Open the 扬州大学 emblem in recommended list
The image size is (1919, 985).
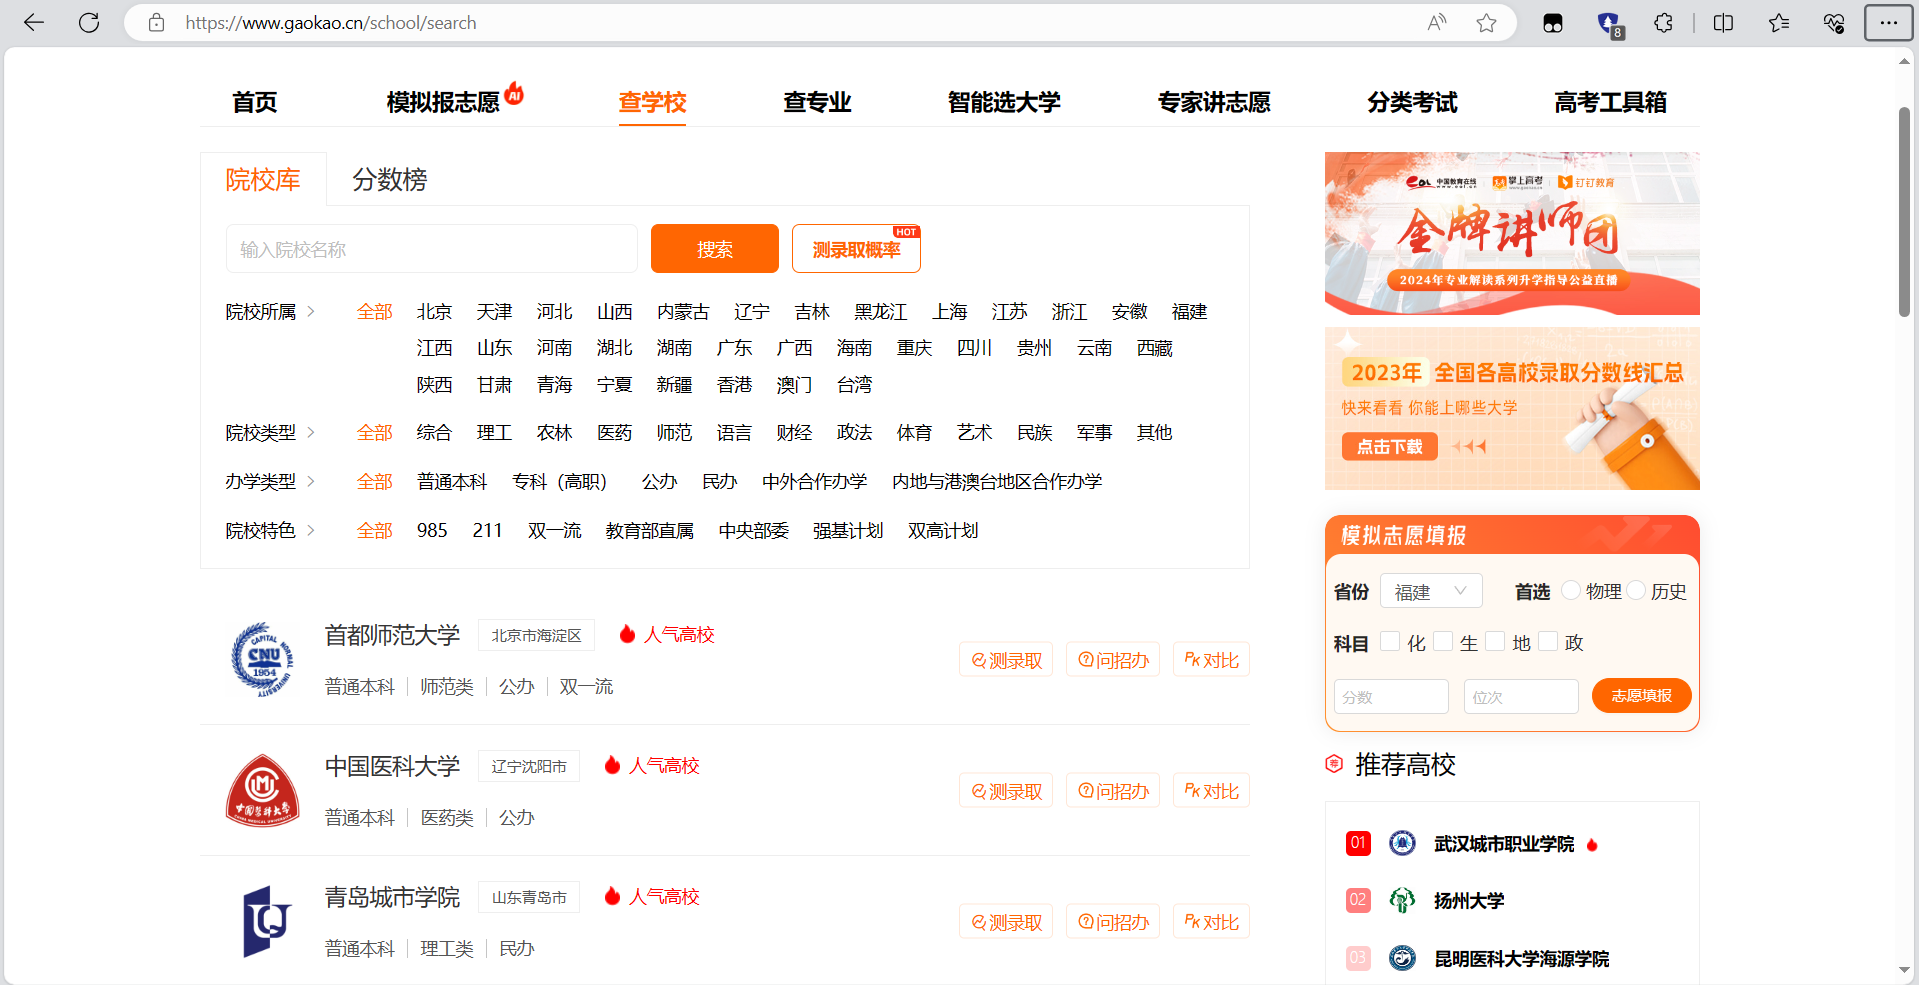(1402, 900)
